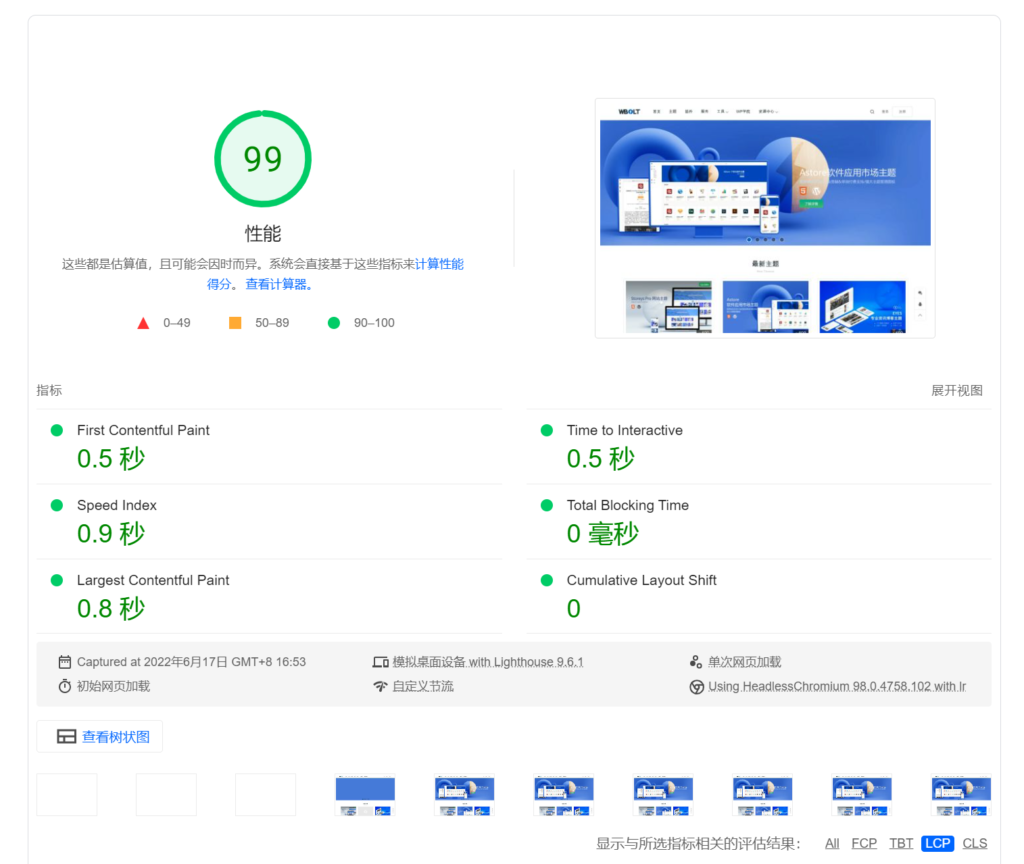This screenshot has width=1024, height=864.
Task: Click the calendar icon beside the capture date
Action: (x=65, y=661)
